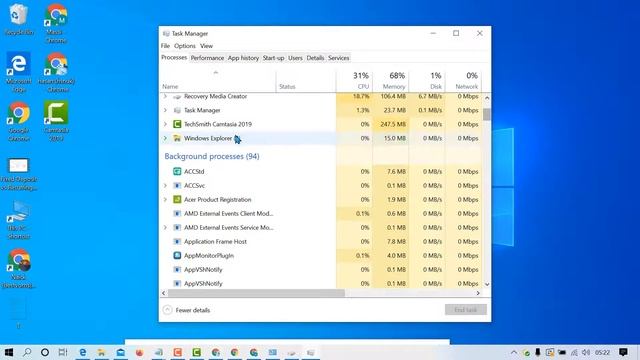Open the volume speaker tray icon
Viewport: 640px width, 360px height.
586,352
